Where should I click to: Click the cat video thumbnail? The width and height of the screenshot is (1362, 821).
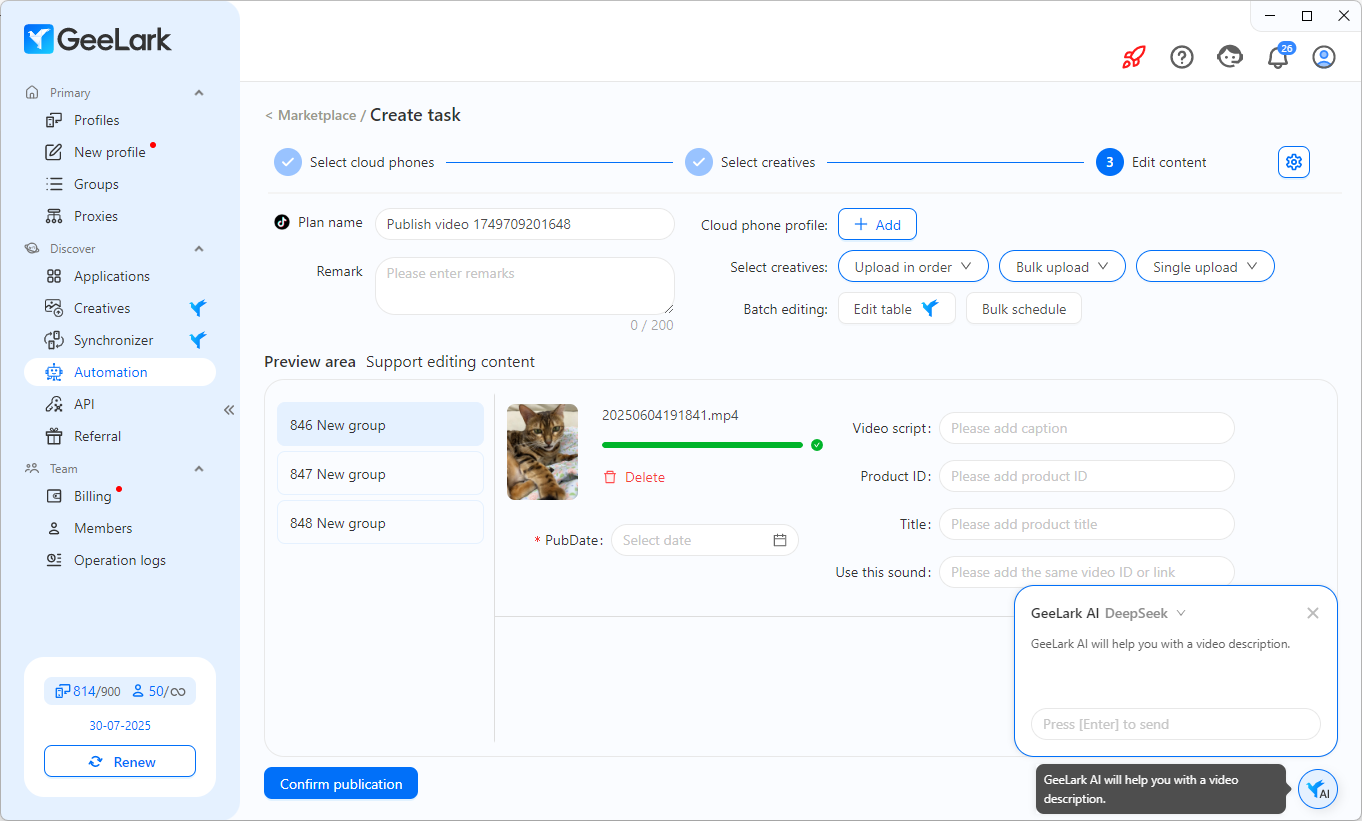[x=542, y=451]
